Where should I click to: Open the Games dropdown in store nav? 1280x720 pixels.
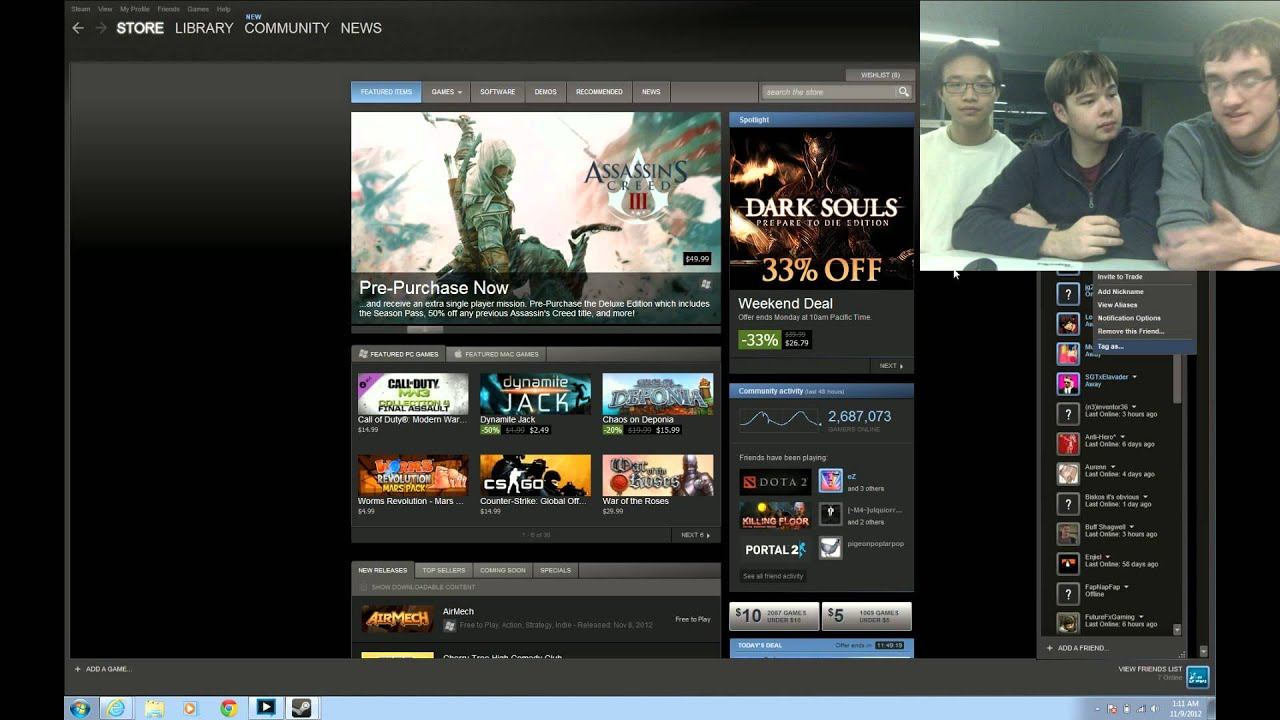click(446, 92)
